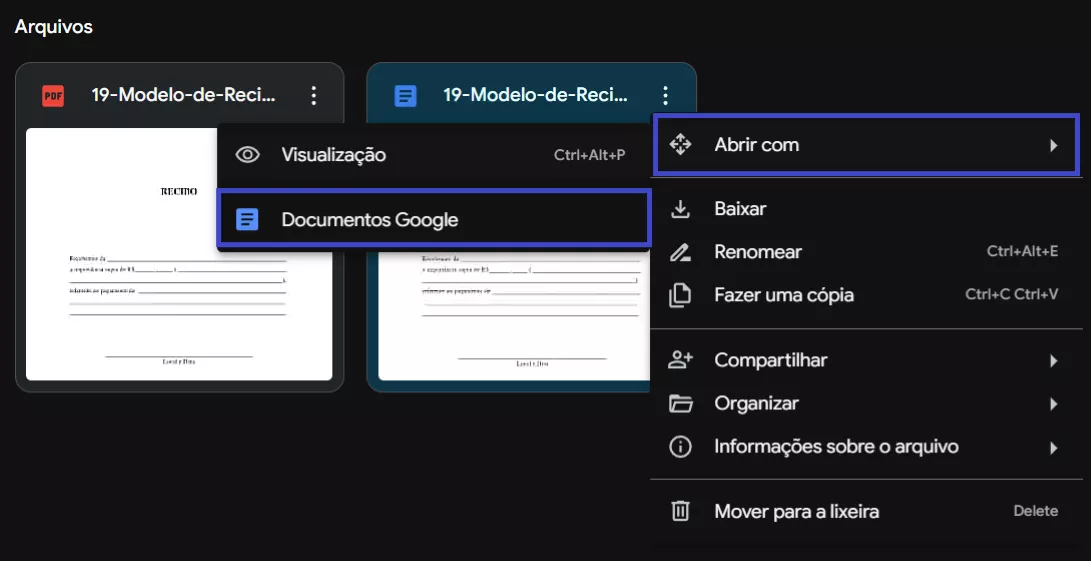Select Mover para a lixeira
1091x561 pixels.
(x=866, y=512)
